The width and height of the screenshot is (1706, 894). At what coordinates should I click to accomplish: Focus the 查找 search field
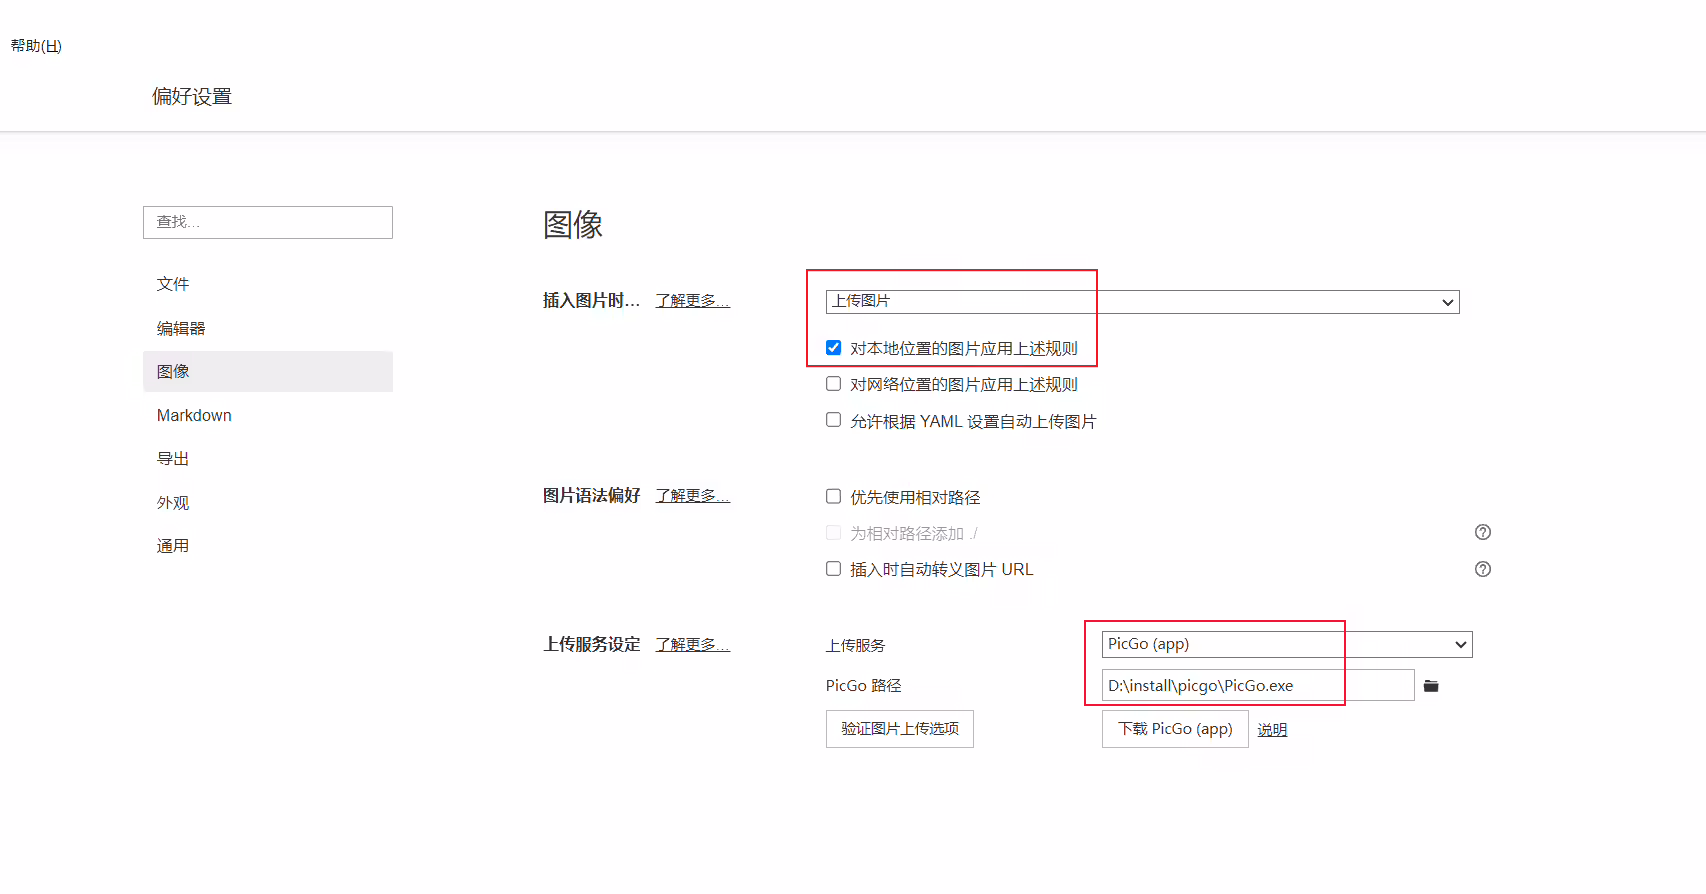268,222
